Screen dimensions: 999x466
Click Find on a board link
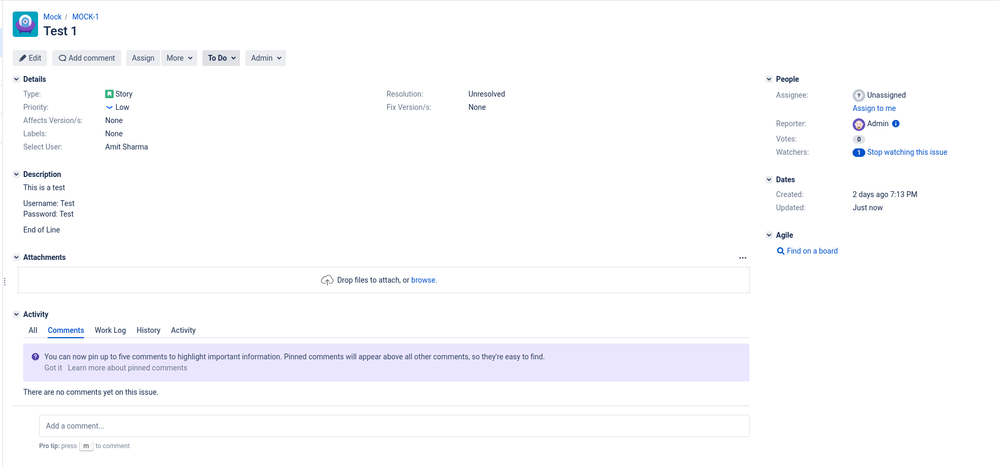click(812, 251)
